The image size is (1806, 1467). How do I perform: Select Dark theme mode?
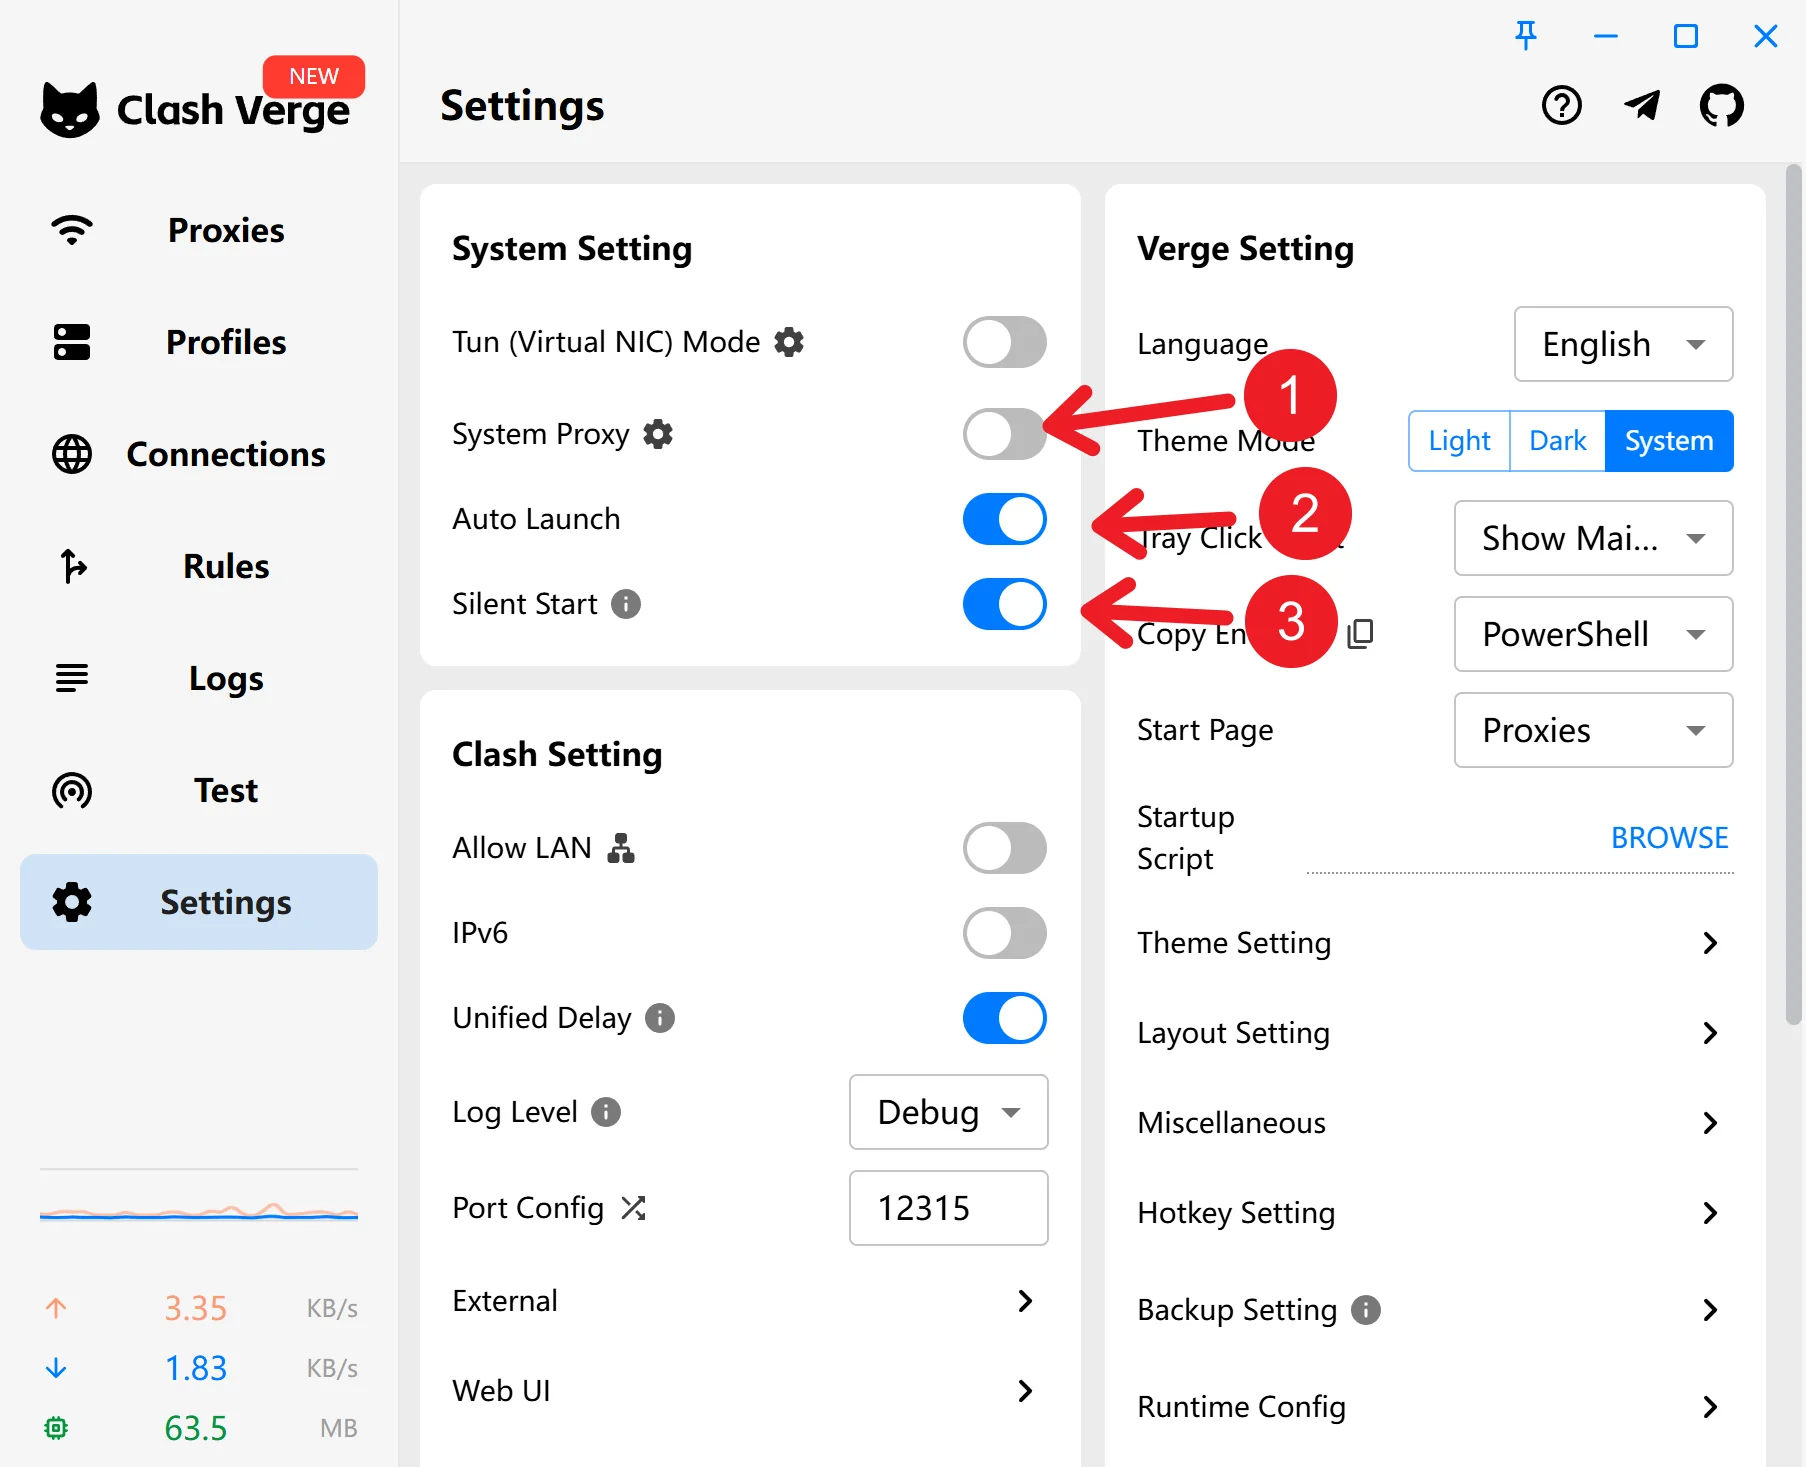point(1557,441)
